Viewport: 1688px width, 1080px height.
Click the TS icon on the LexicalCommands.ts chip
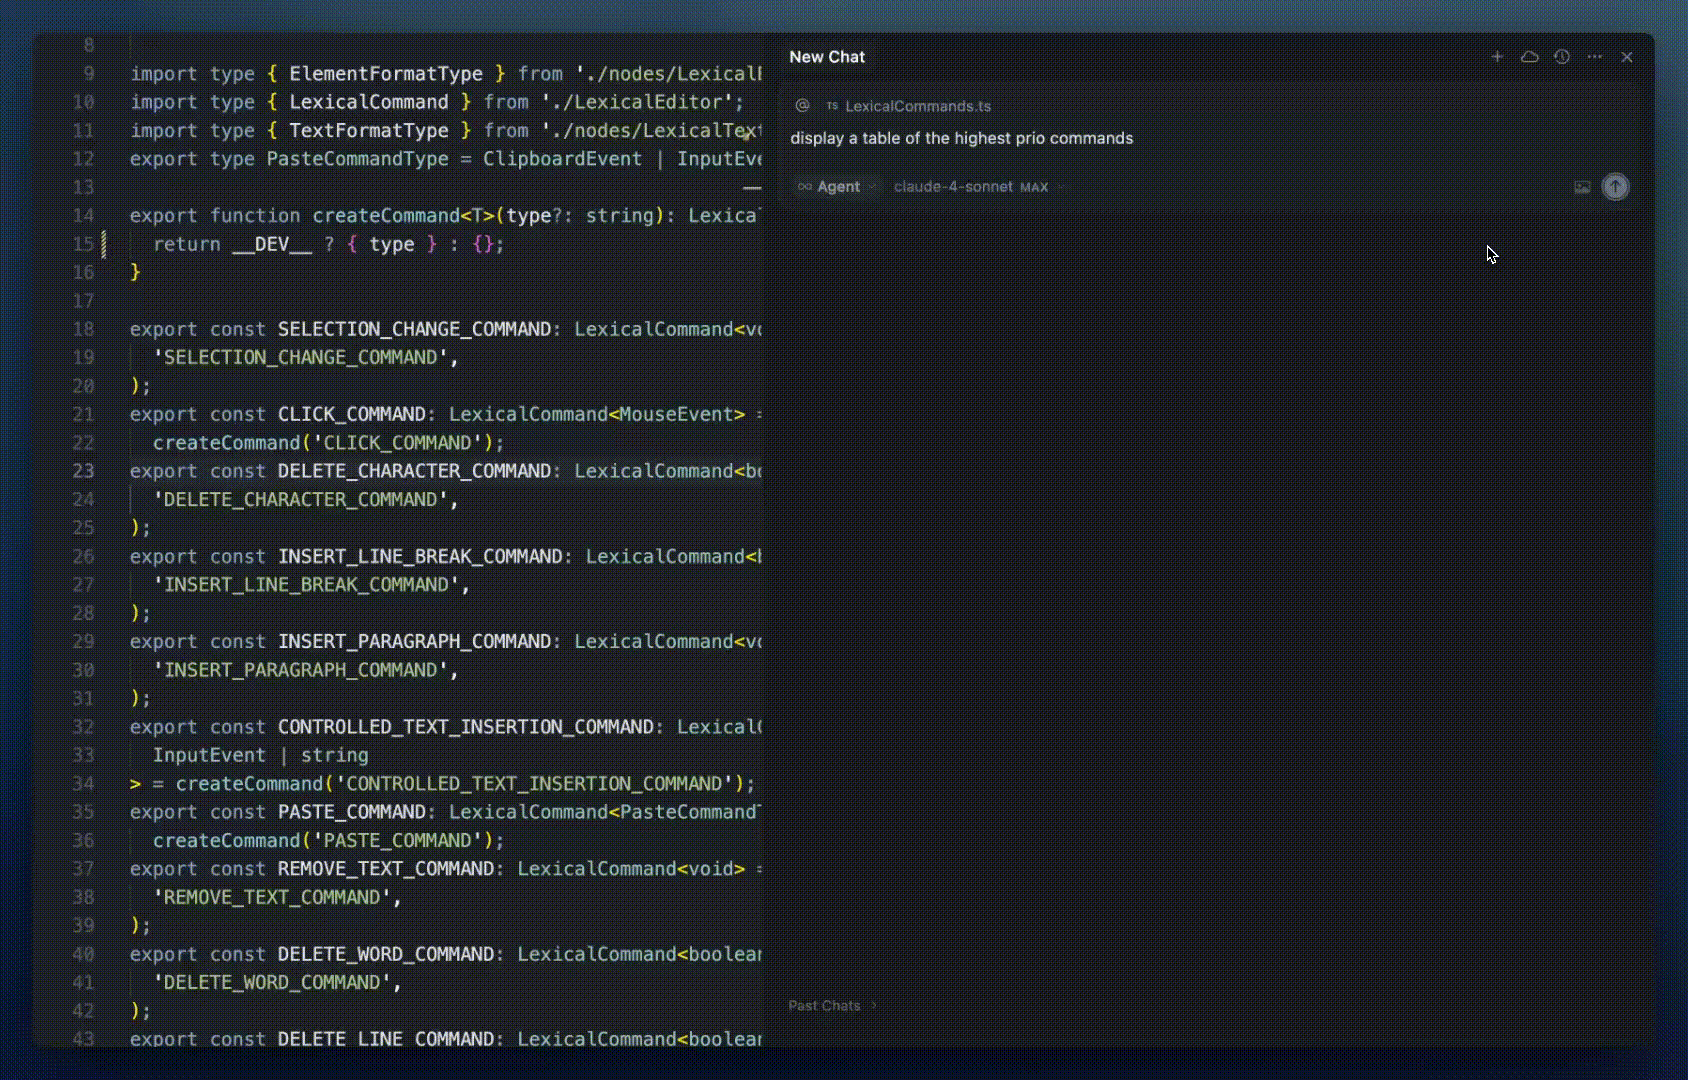(x=831, y=106)
